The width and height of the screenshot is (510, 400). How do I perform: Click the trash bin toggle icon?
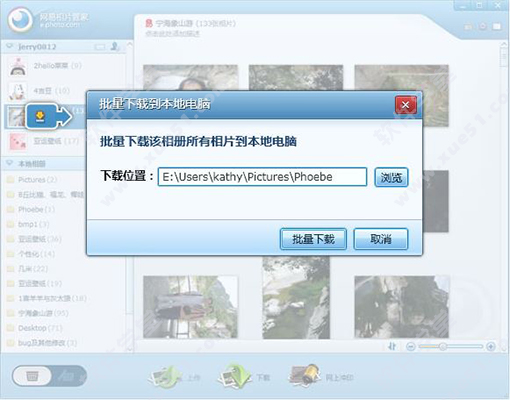(32, 376)
